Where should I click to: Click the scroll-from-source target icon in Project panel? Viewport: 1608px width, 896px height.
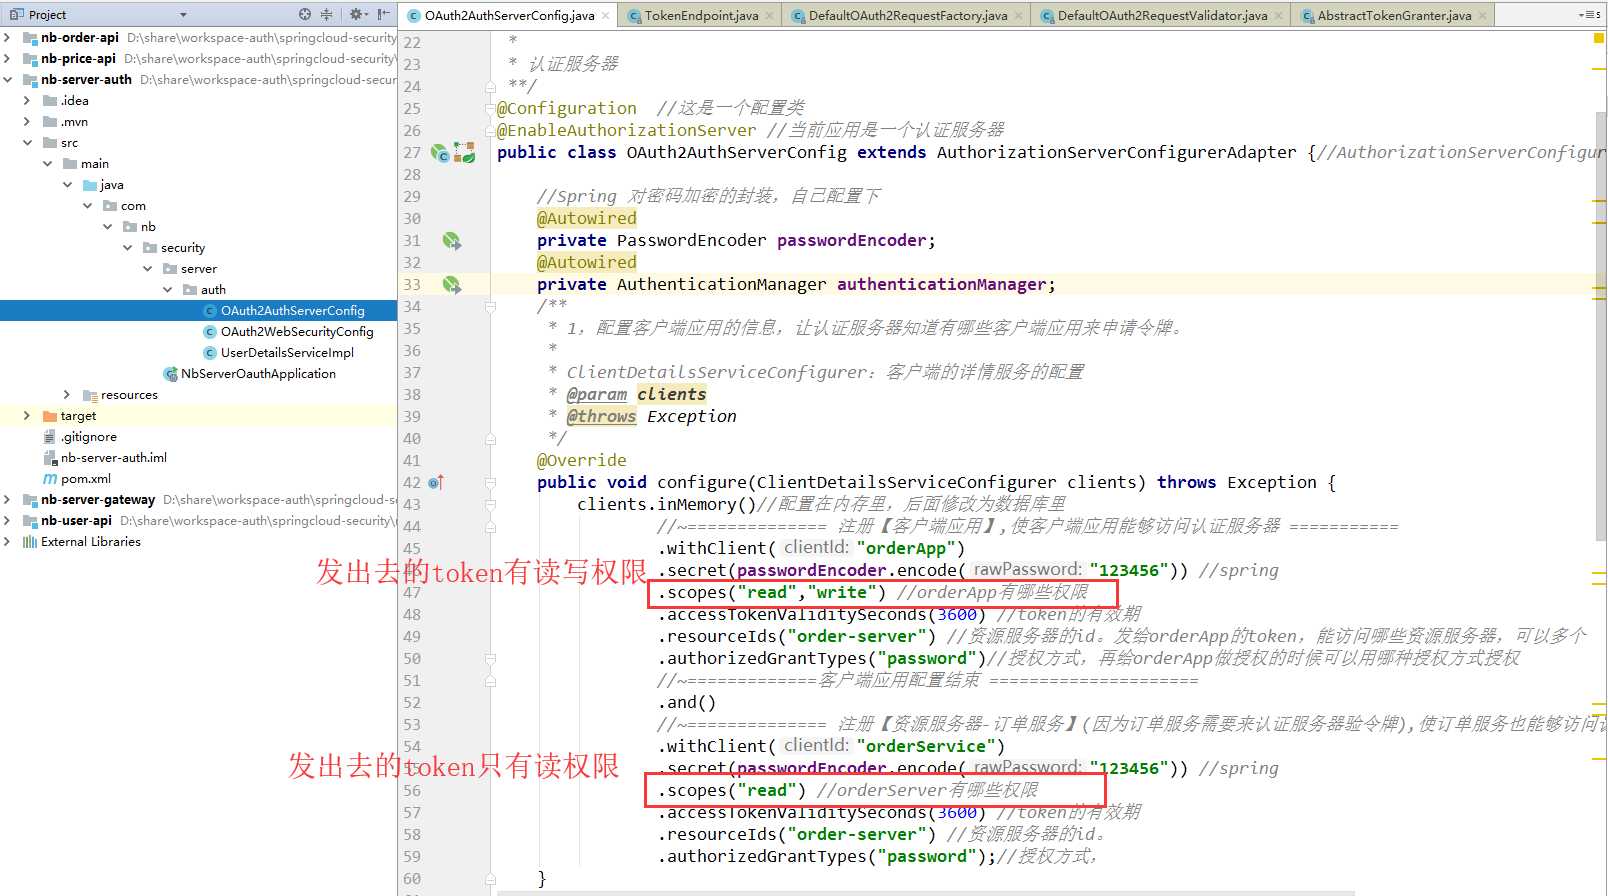305,14
